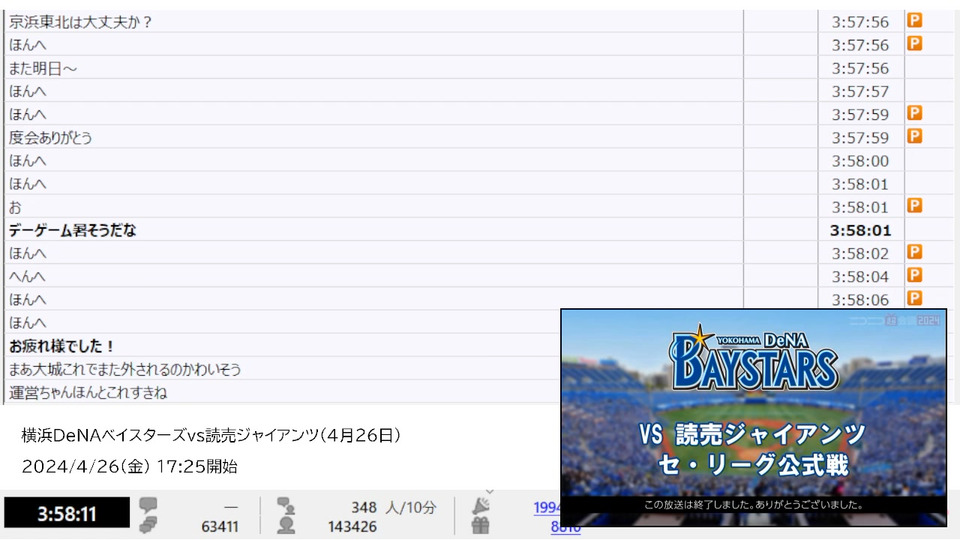Select the comment まあ大城これでまた外されるのかわいそう
Image resolution: width=960 pixels, height=540 pixels.
tap(125, 369)
